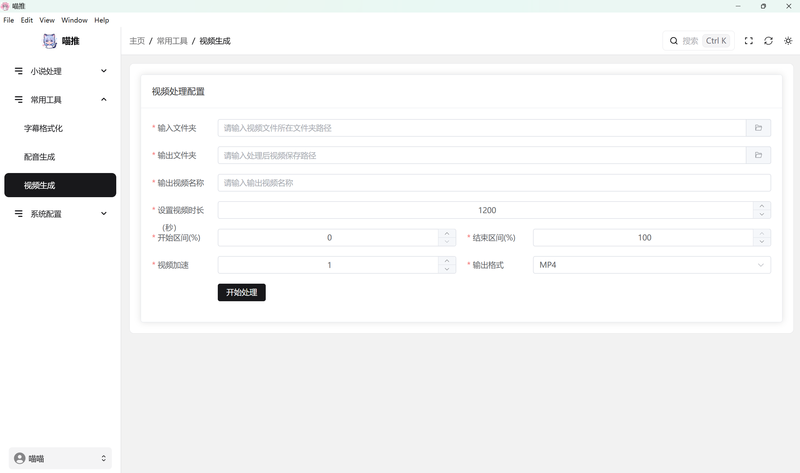Screen dimensions: 800x473
Task: Click the 开始处理 button
Action: point(242,292)
